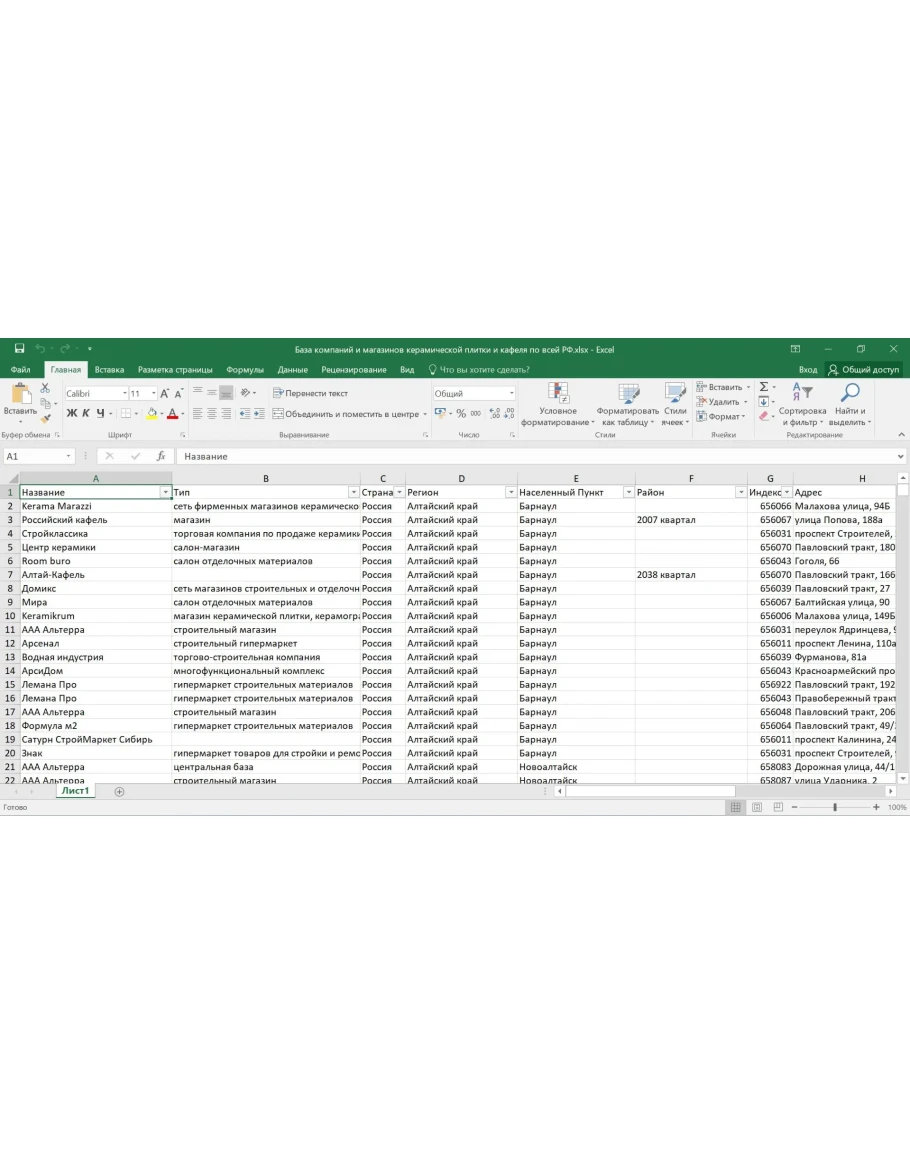Image resolution: width=910 pixels, height=1155 pixels.
Task: Click the accounting number format icon
Action: pyautogui.click(x=440, y=413)
